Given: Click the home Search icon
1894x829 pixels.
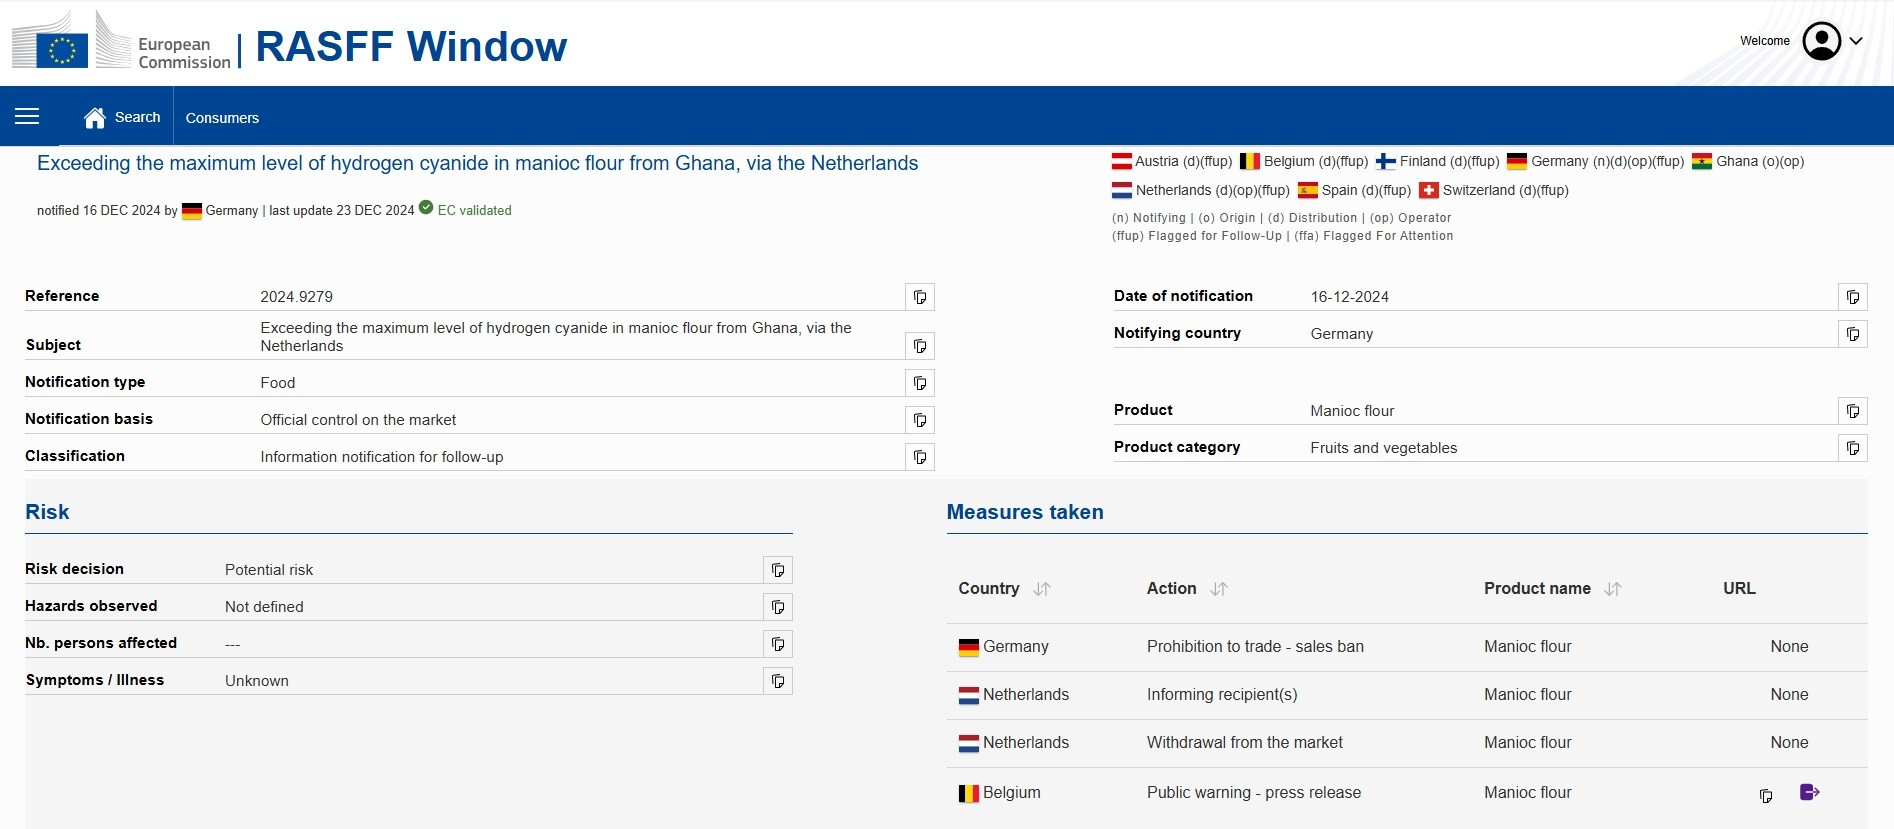Looking at the screenshot, I should (x=95, y=118).
